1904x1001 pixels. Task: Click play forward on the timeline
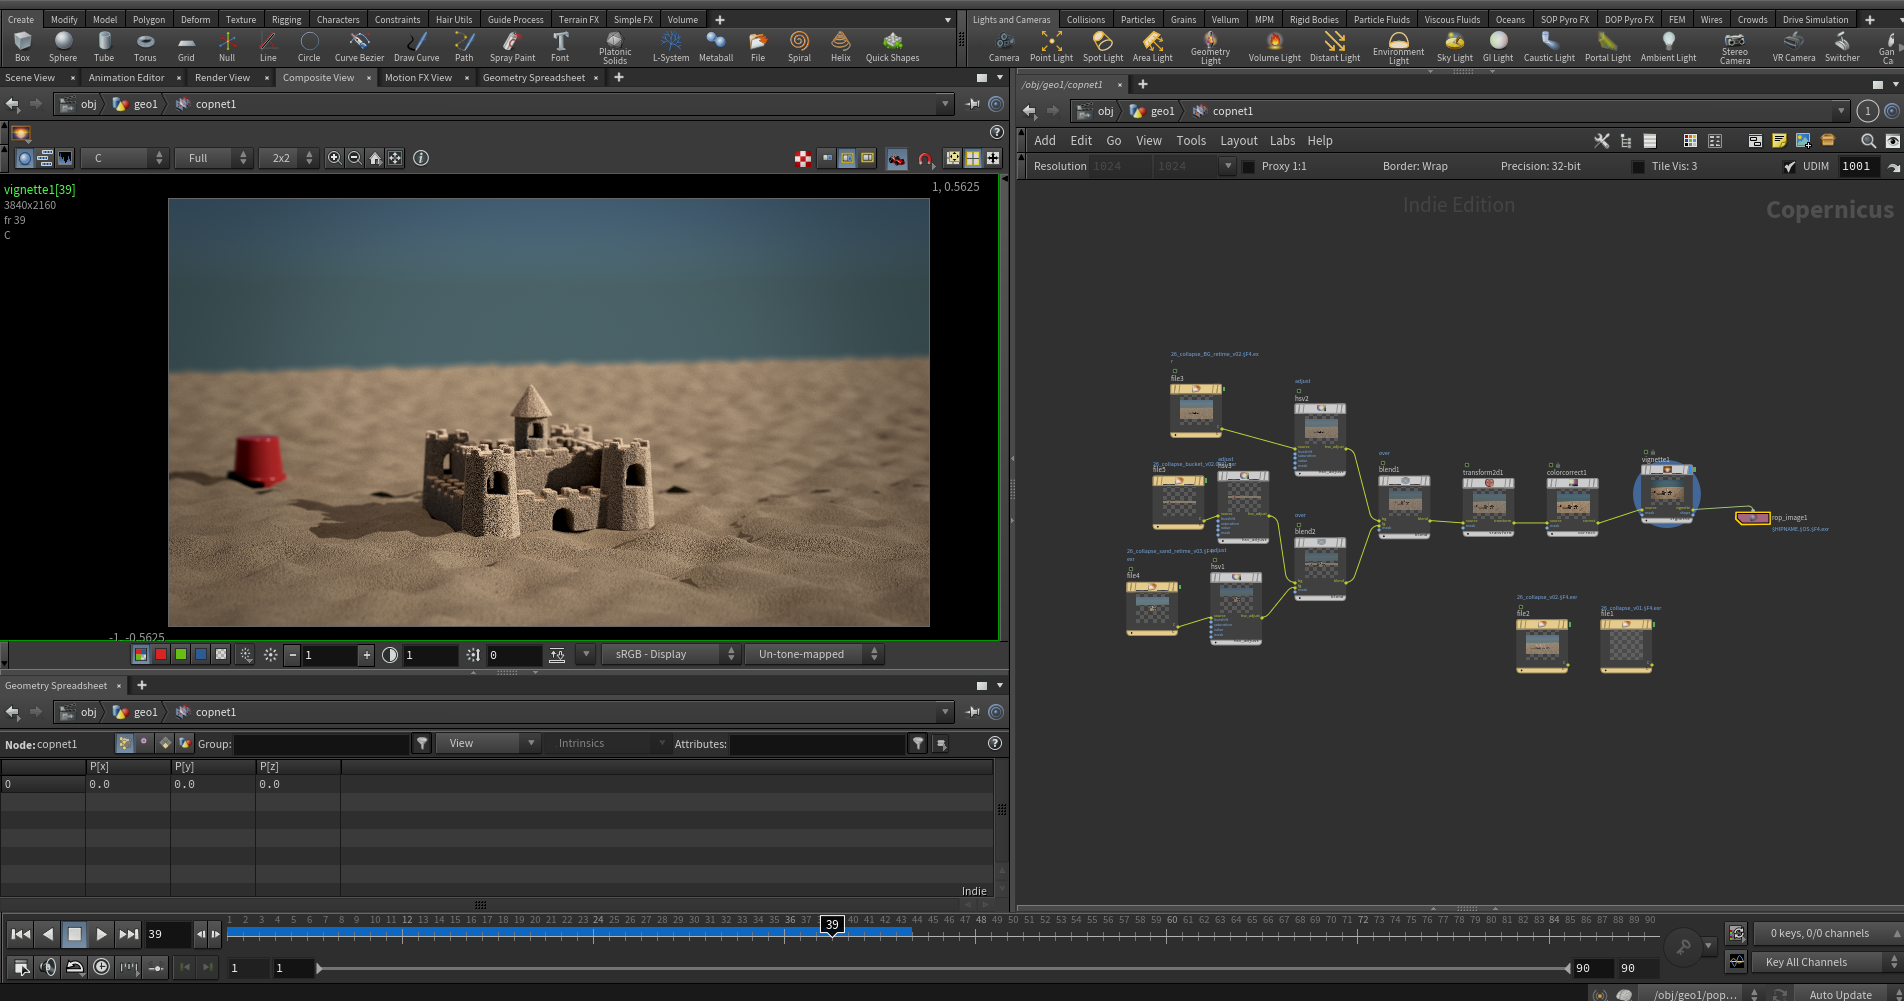[101, 934]
